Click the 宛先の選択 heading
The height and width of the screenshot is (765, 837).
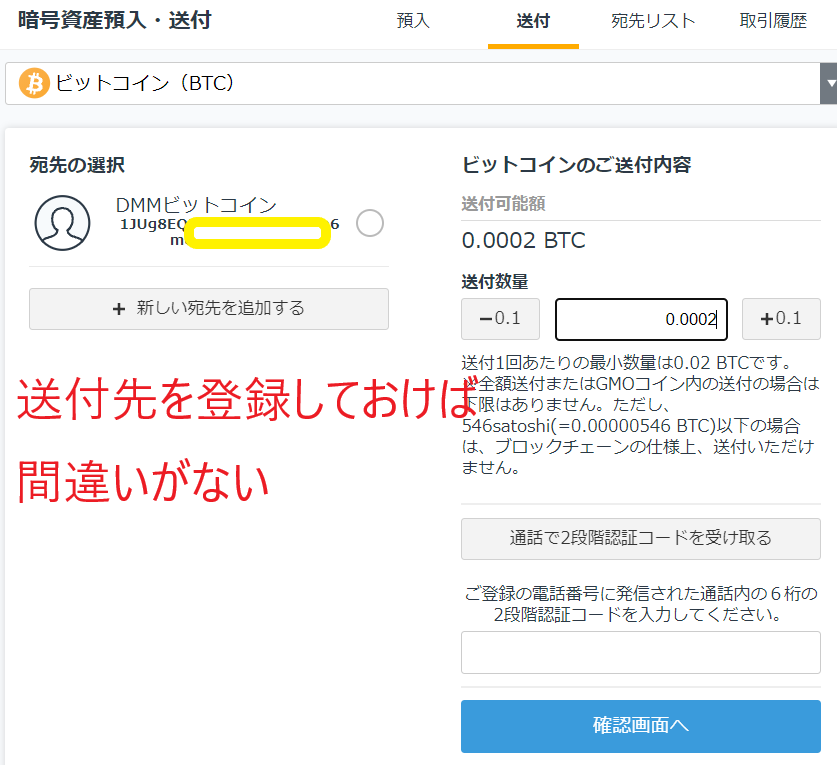click(x=77, y=165)
